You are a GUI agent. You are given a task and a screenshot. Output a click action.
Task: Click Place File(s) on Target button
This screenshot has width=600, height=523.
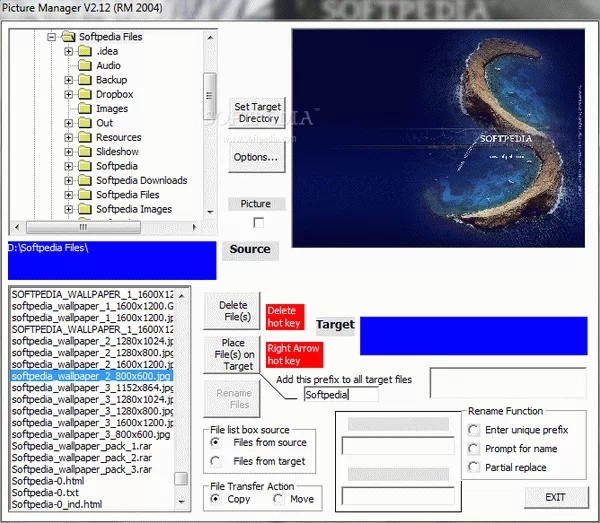coord(232,355)
